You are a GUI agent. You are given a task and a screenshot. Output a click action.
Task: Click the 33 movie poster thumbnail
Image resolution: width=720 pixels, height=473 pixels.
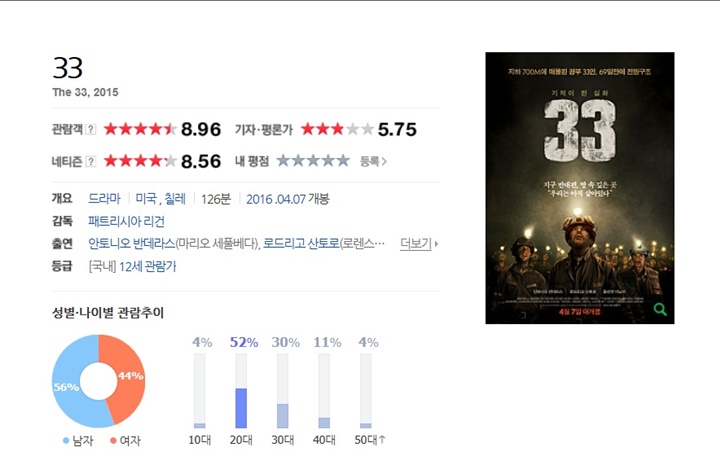(x=580, y=188)
